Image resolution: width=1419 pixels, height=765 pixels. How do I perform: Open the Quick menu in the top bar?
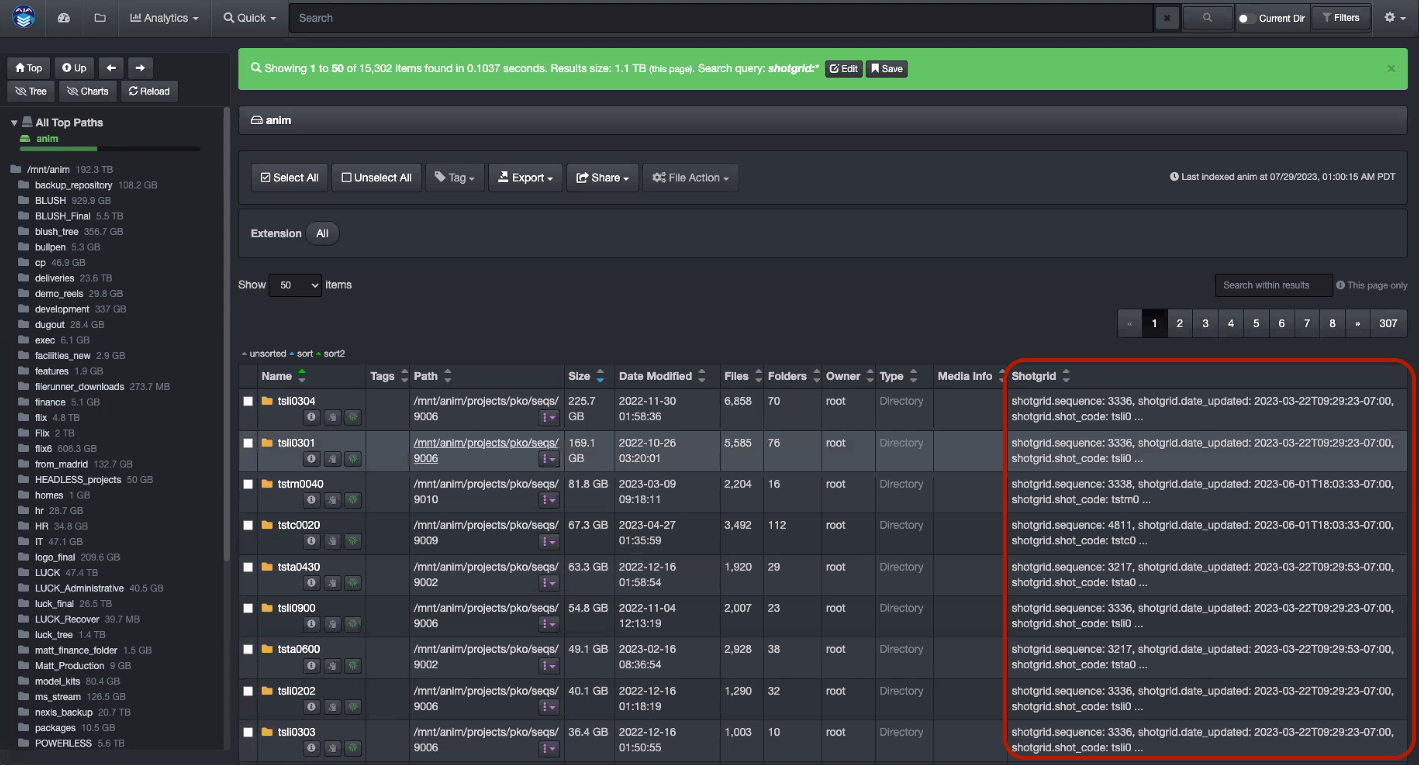249,17
